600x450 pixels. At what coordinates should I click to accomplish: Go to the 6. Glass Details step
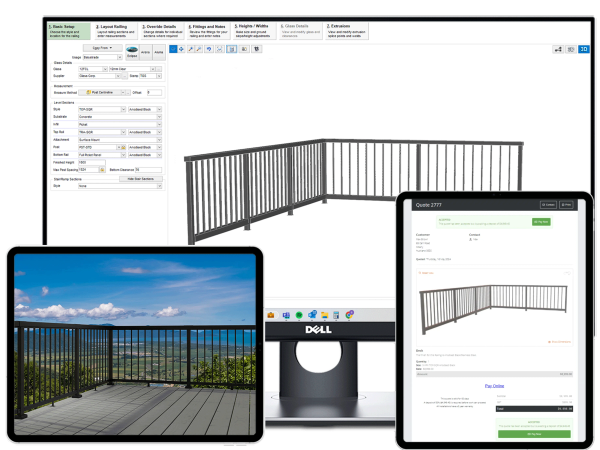coord(301,31)
